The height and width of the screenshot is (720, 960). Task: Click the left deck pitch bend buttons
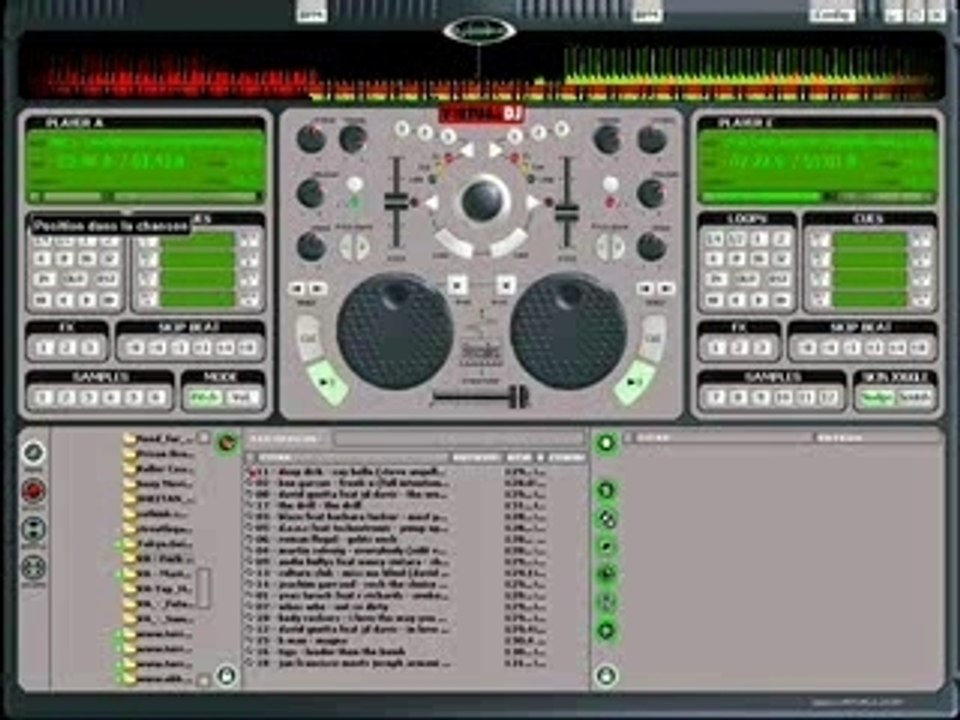pyautogui.click(x=354, y=247)
